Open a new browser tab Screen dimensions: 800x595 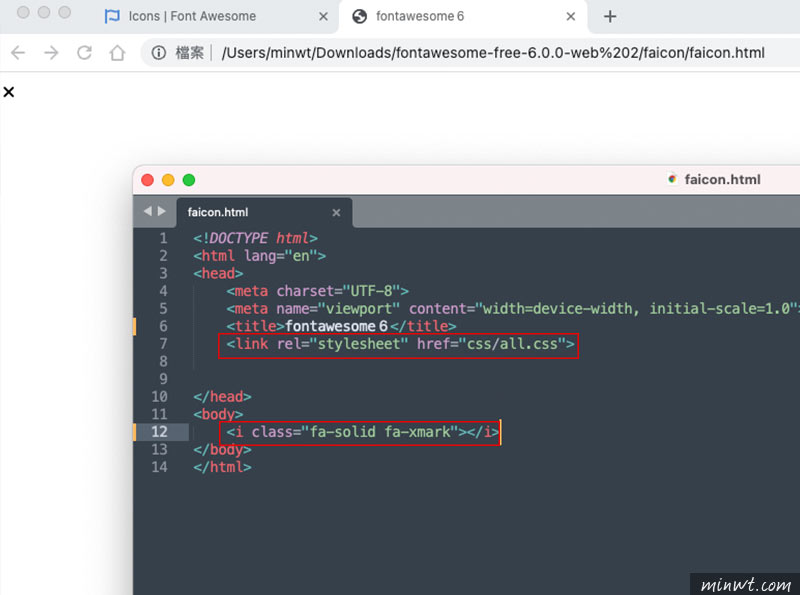click(x=610, y=16)
